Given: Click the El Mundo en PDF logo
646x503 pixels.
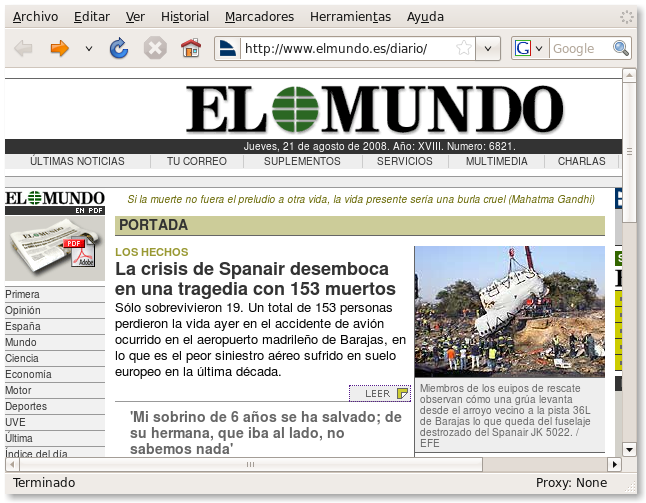Looking at the screenshot, I should coord(55,202).
